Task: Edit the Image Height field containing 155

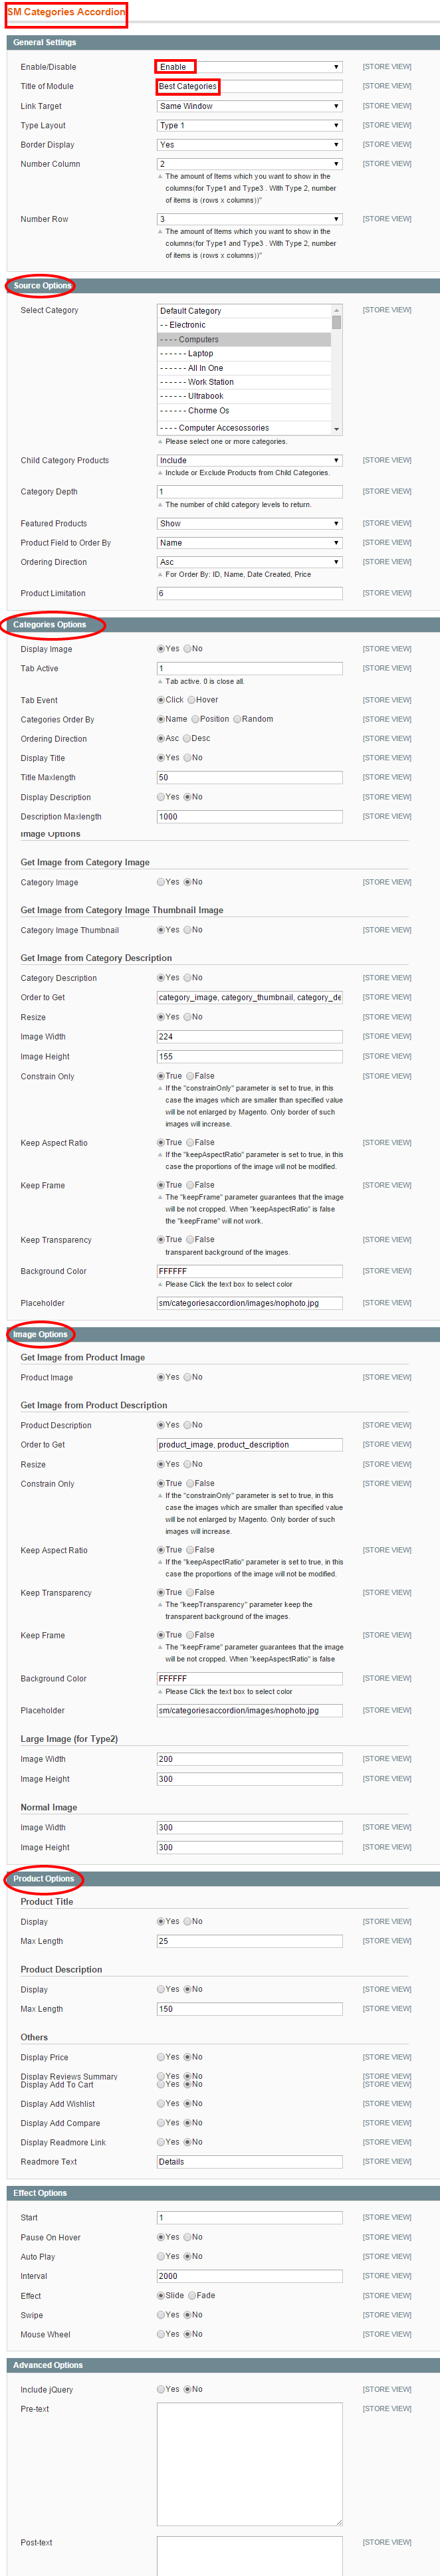Action: click(249, 1057)
